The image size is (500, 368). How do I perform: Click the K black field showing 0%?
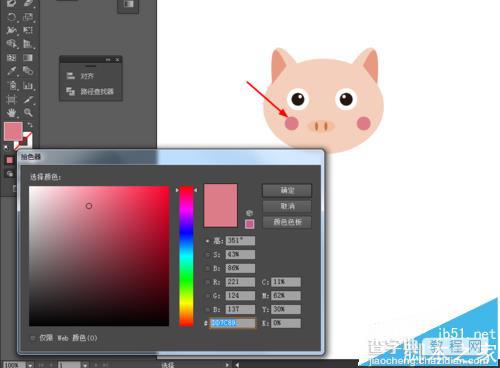[x=286, y=323]
